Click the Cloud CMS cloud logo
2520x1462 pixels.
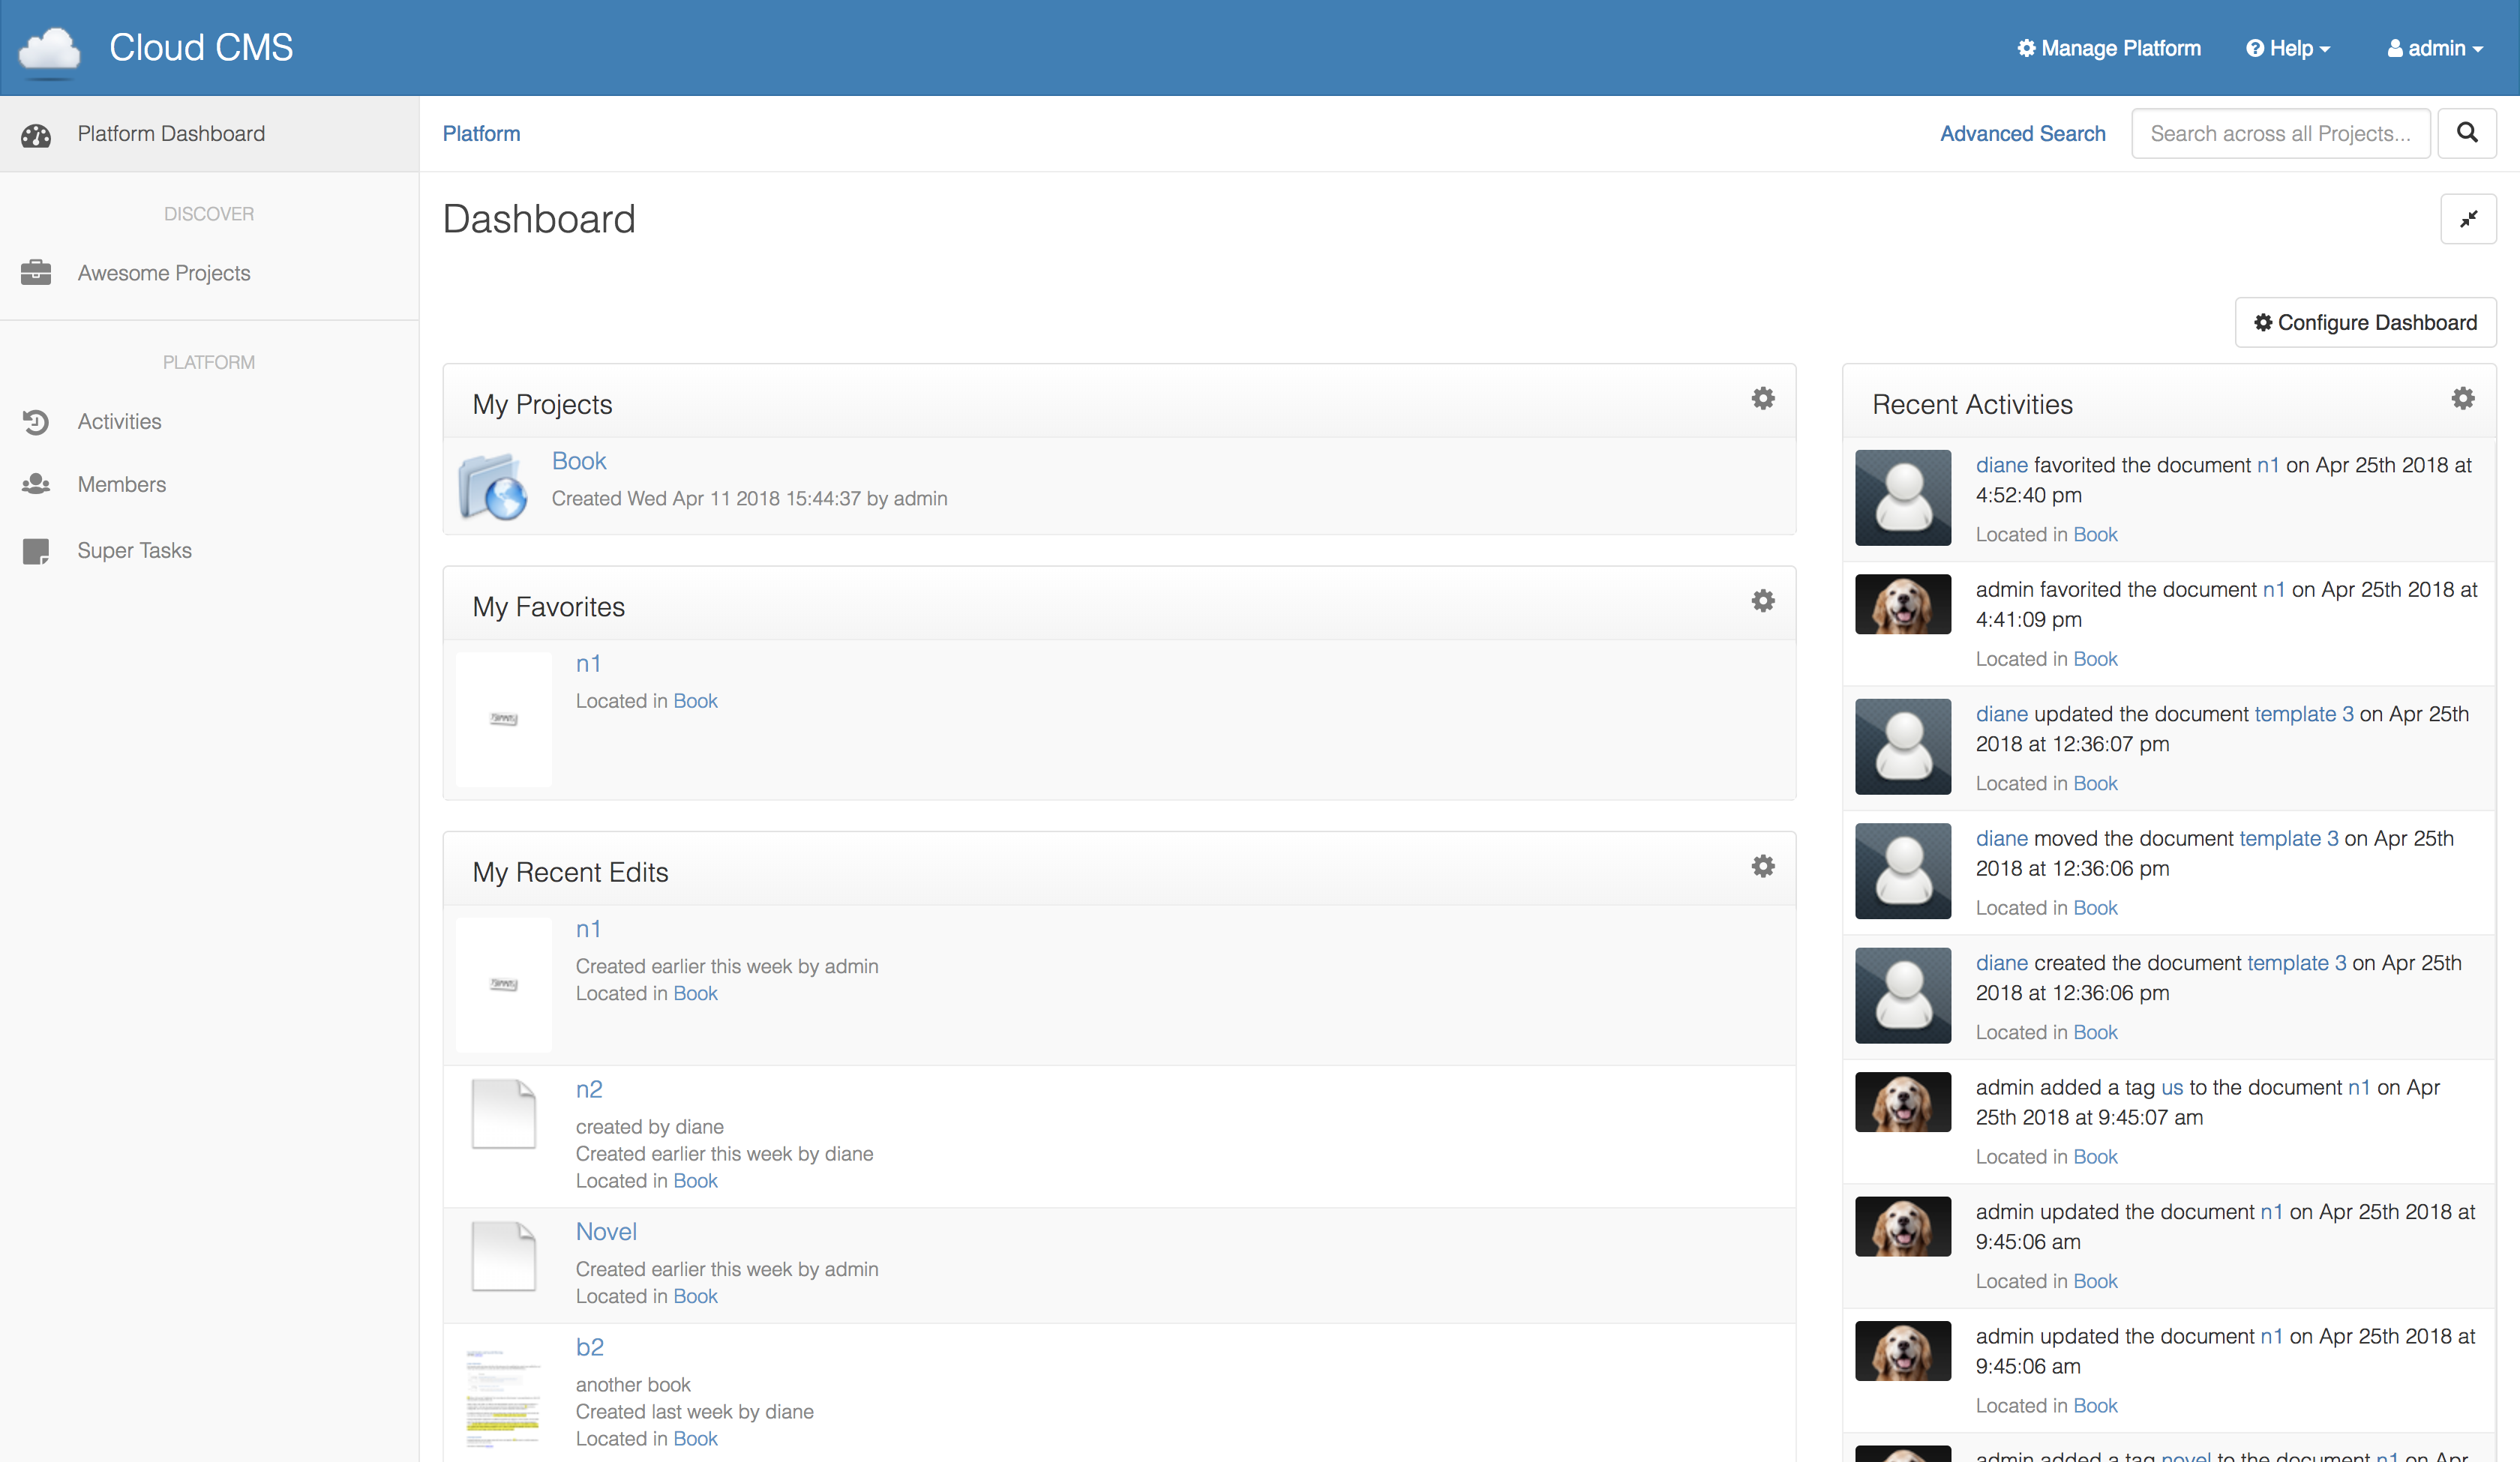pos(50,49)
